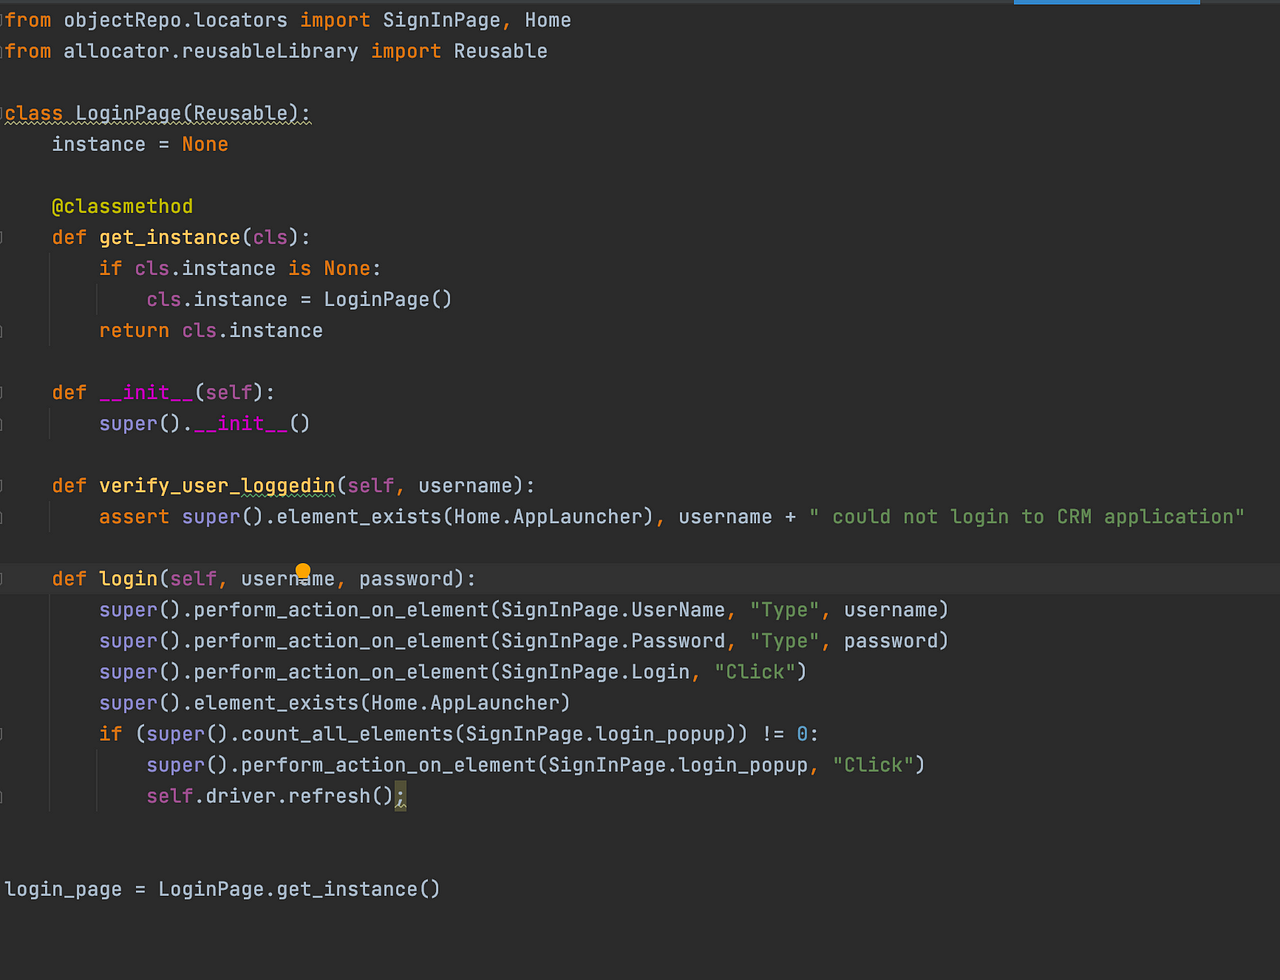Click 'allocator.reusableLibrary' in the second import
This screenshot has width=1280, height=980.
click(211, 51)
